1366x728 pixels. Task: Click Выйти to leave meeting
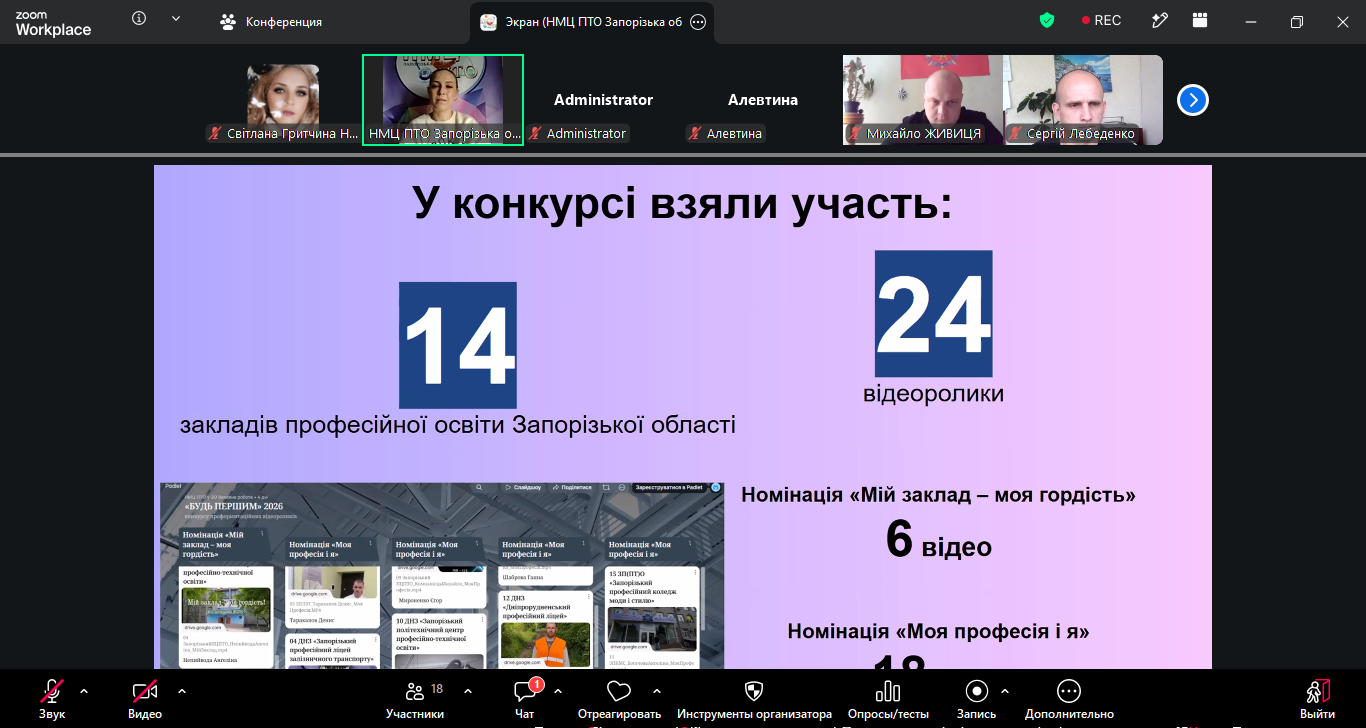coord(1317,698)
